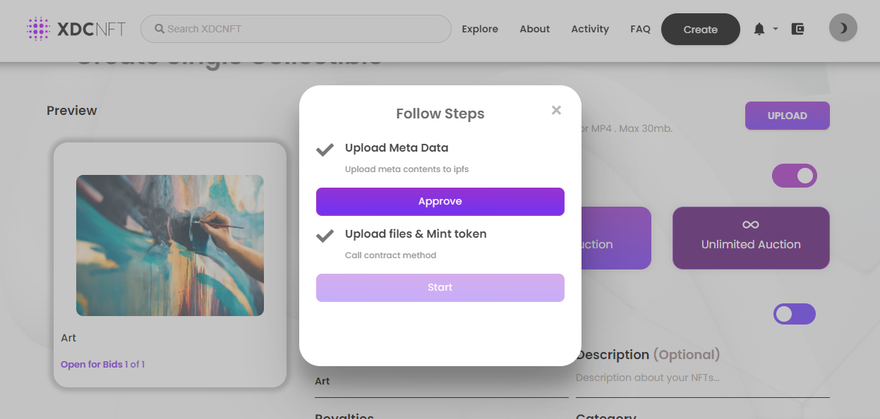Click the XDCNFT logo icon
Screen dimensions: 880x419
pos(38,29)
